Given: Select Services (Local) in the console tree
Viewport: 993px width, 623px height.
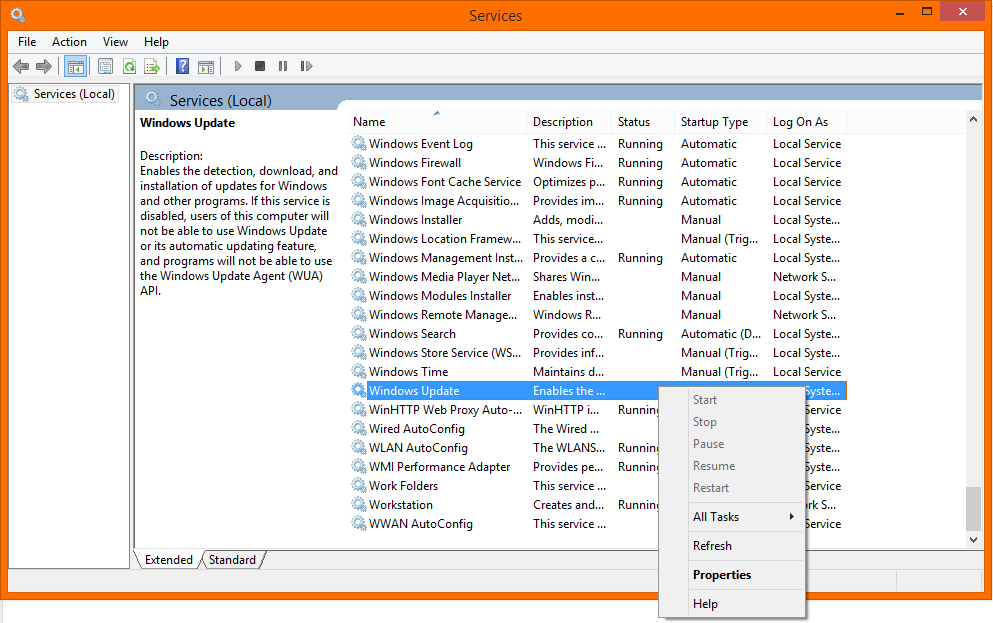Looking at the screenshot, I should click(x=74, y=94).
